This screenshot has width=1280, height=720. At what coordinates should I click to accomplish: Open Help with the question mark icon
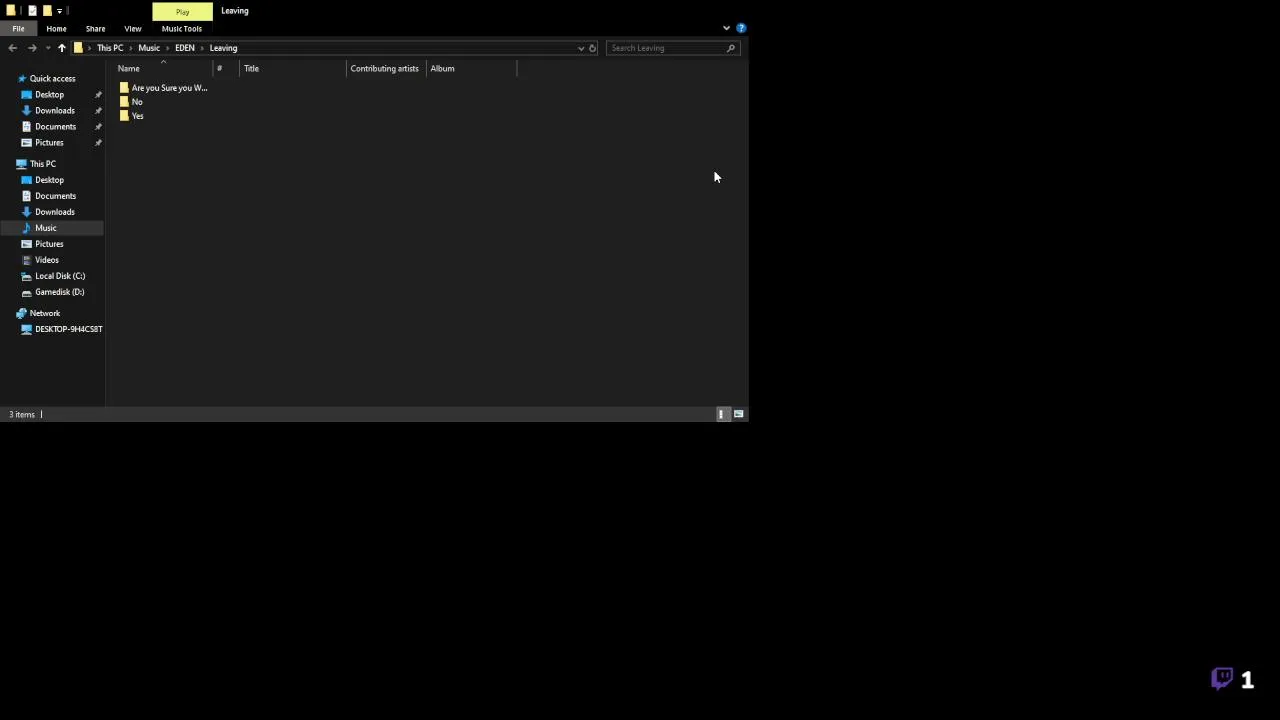[x=741, y=28]
